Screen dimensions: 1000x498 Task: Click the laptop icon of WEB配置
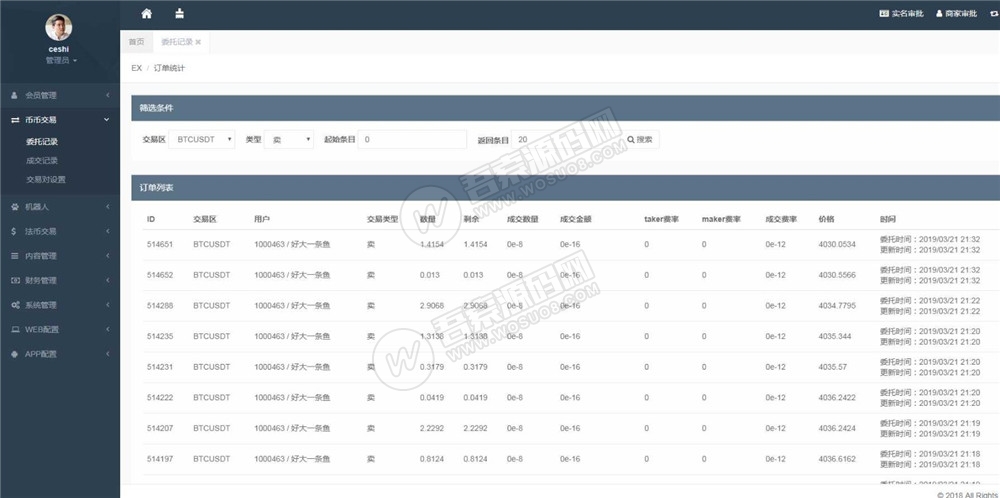coord(15,330)
